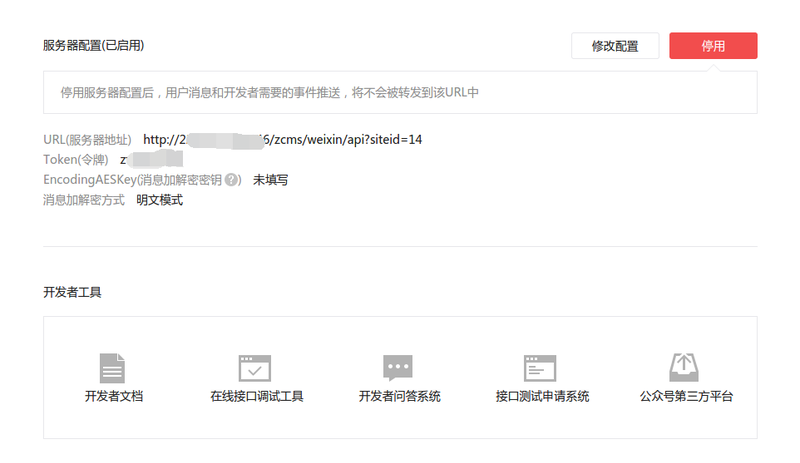Click the 未填写 EncodingAESKey value
This screenshot has width=800, height=463.
pos(270,180)
